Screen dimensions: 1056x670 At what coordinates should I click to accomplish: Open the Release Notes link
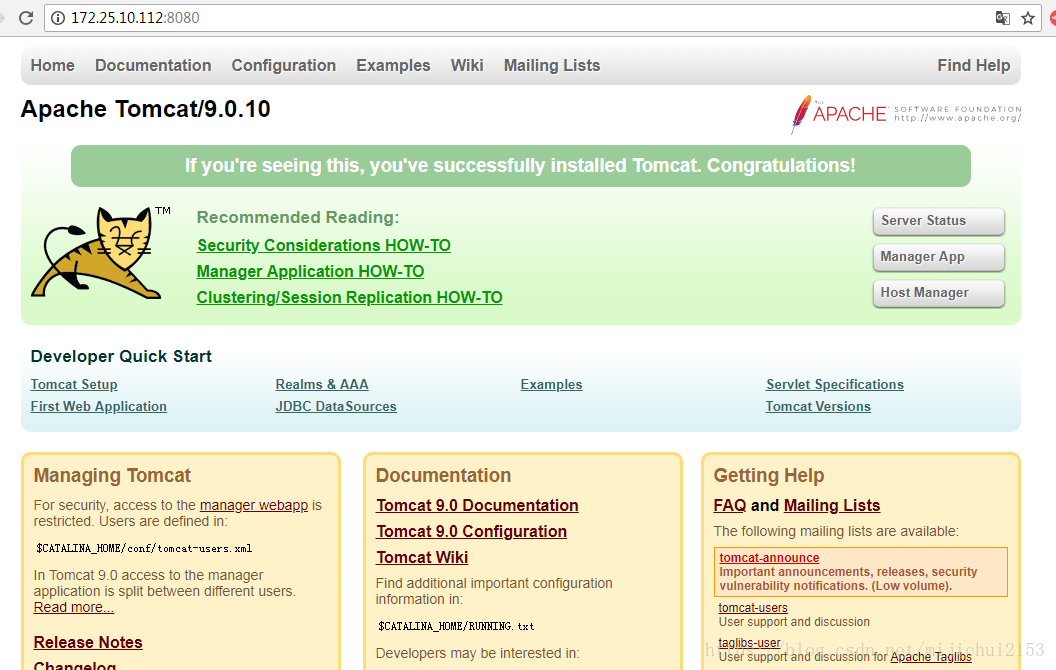pyautogui.click(x=88, y=642)
